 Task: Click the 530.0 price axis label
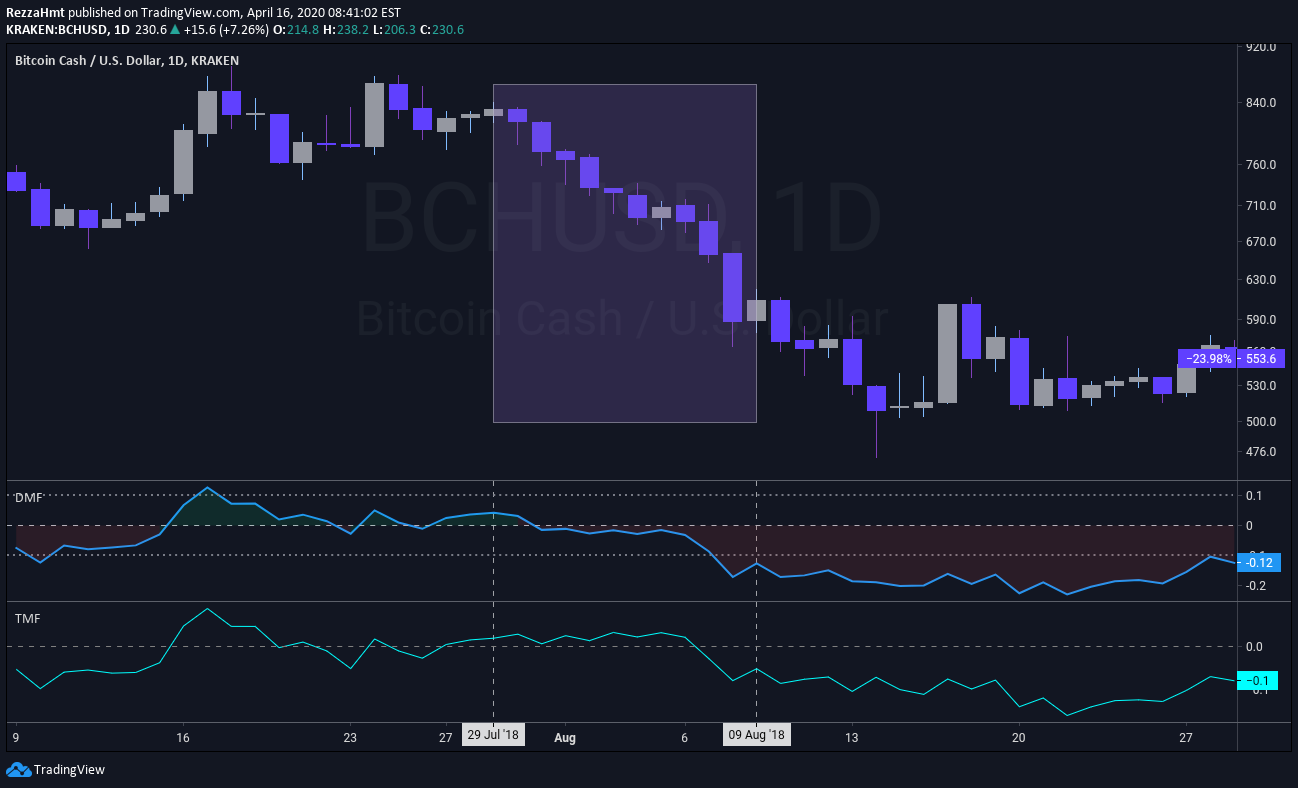(1260, 386)
